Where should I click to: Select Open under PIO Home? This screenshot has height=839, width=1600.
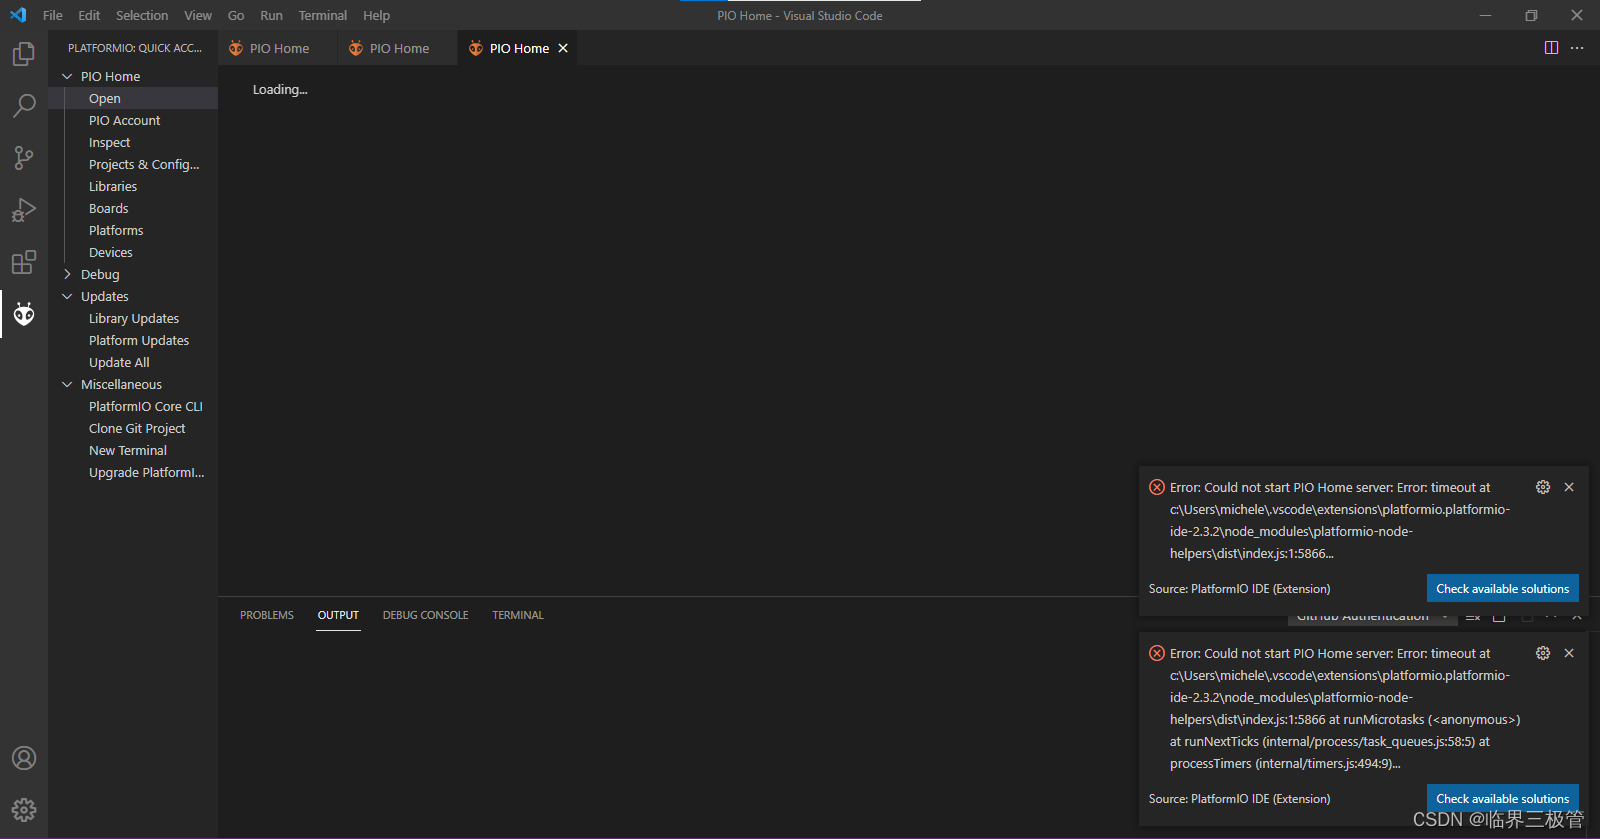[133, 98]
